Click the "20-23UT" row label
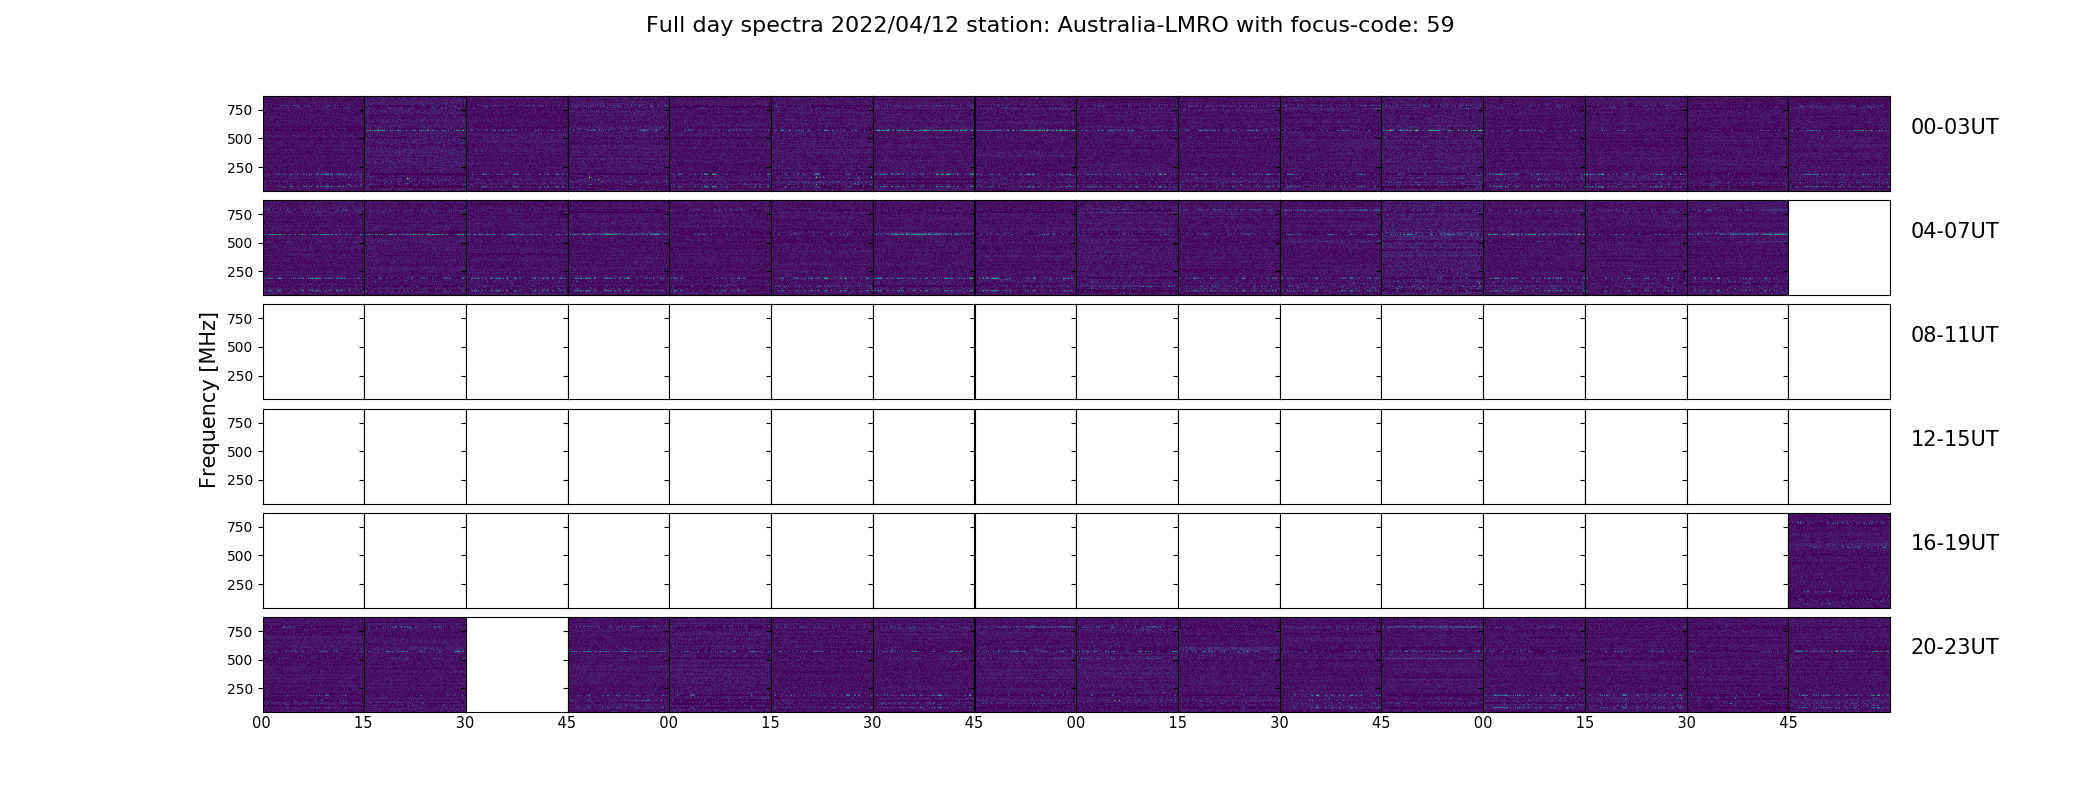 pyautogui.click(x=1954, y=647)
